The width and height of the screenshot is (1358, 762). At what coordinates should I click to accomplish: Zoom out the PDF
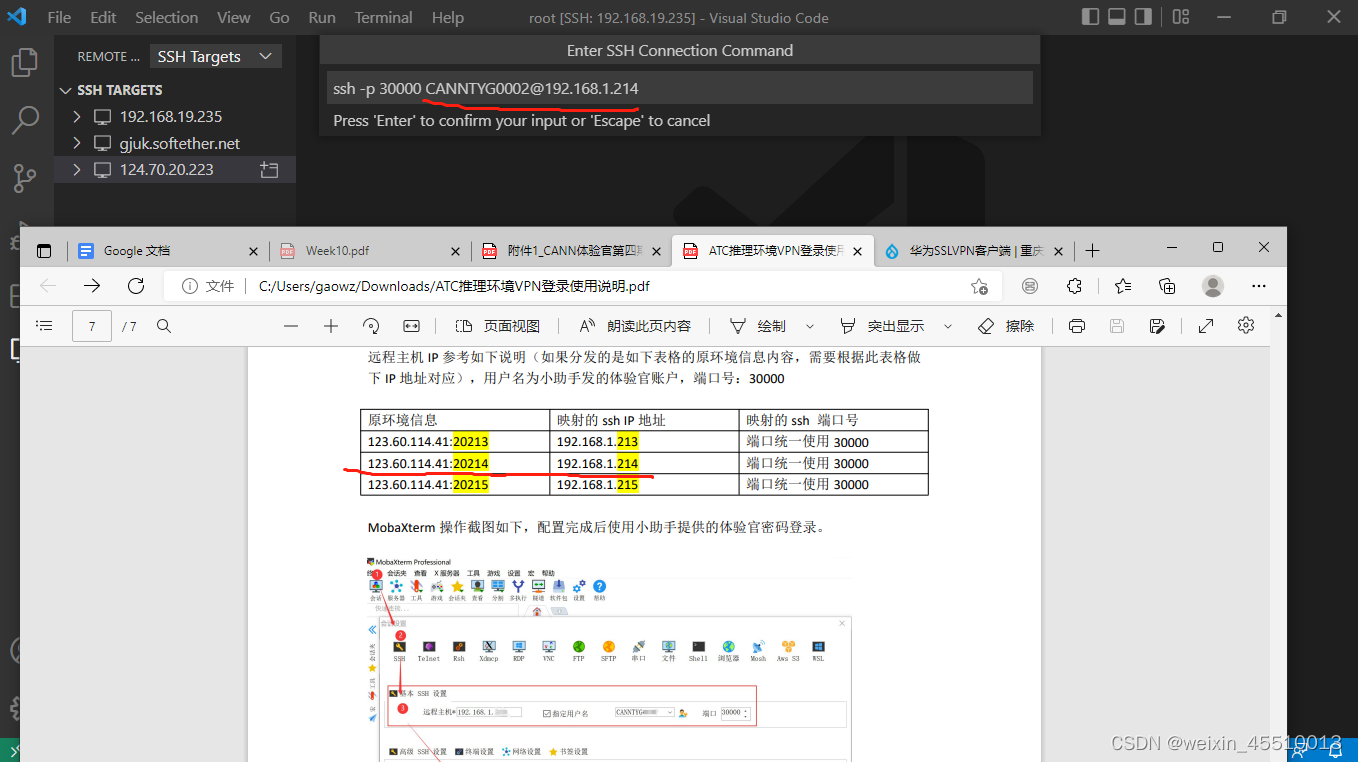tap(291, 326)
